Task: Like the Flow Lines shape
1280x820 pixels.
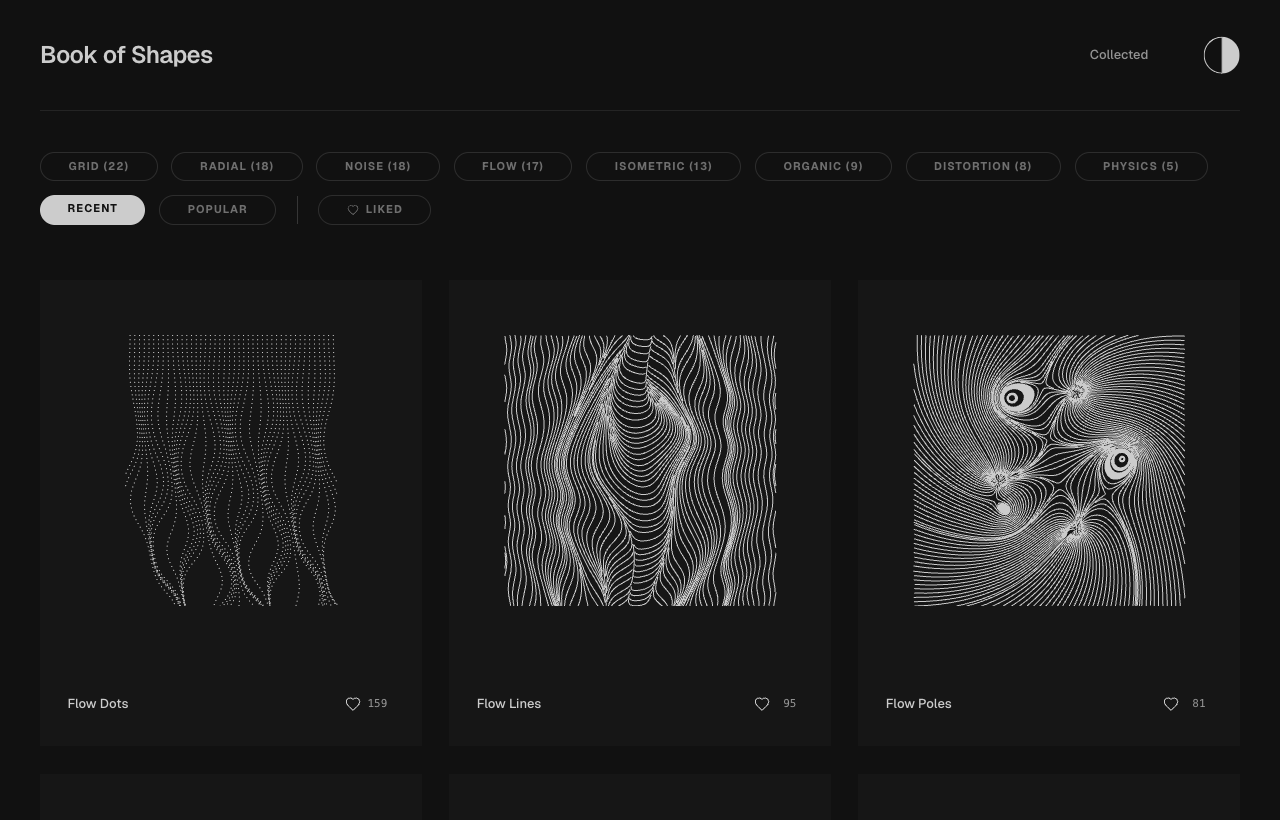Action: click(x=762, y=704)
